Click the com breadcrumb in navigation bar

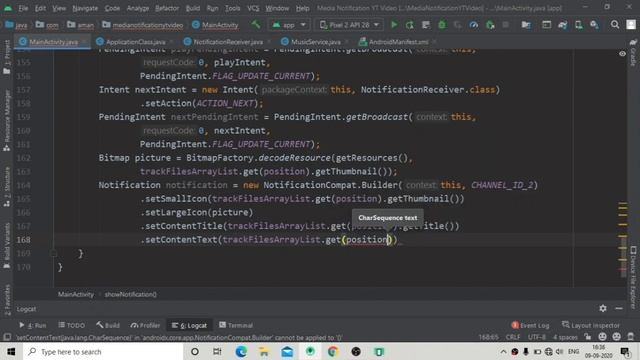[47, 25]
